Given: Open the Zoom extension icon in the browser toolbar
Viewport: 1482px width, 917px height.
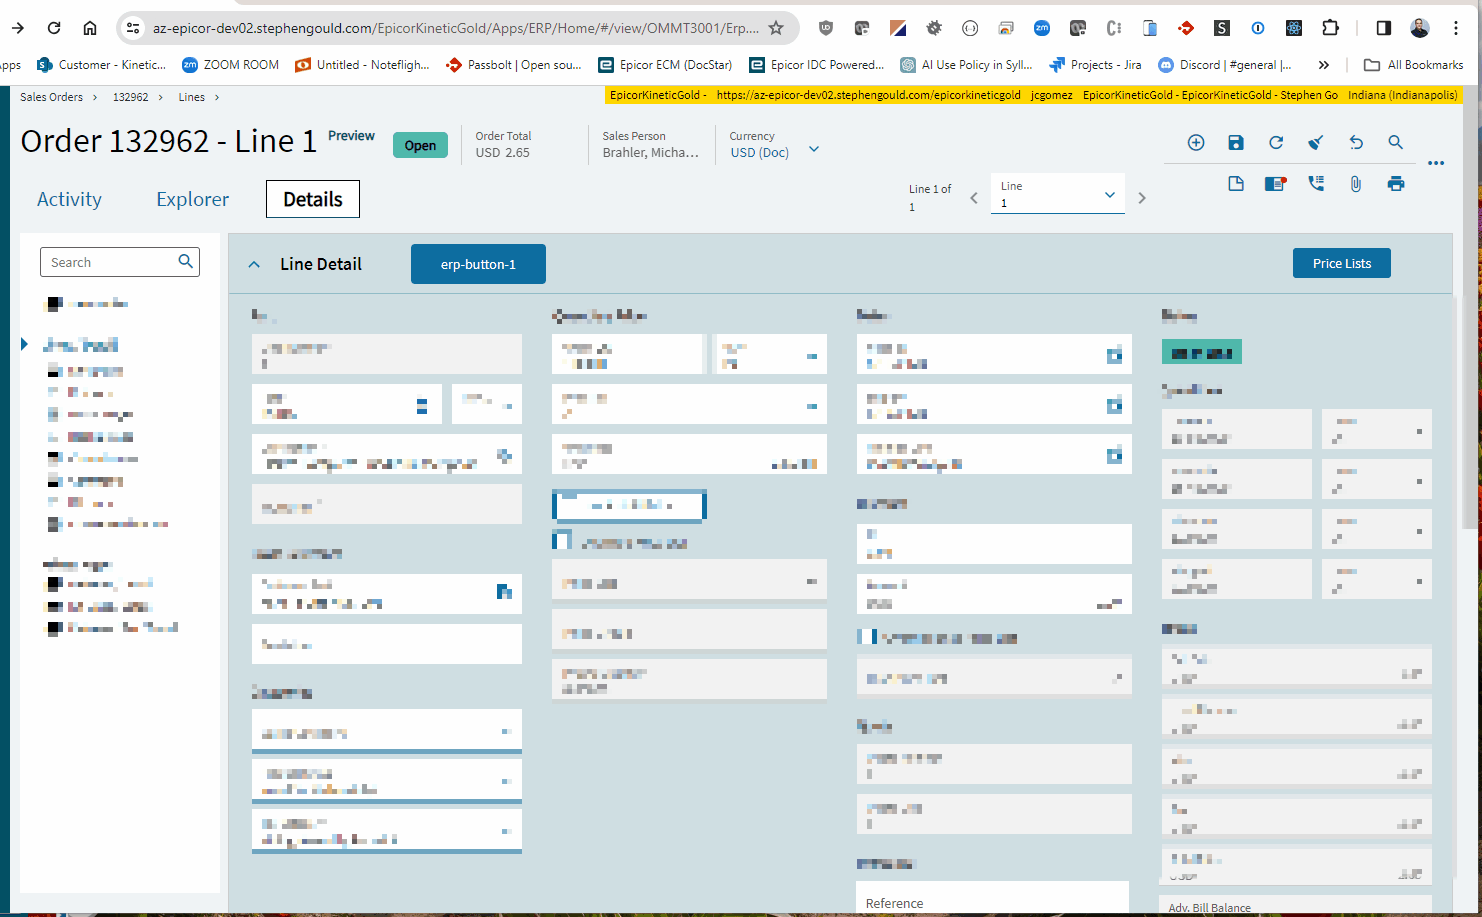Looking at the screenshot, I should pos(1042,28).
